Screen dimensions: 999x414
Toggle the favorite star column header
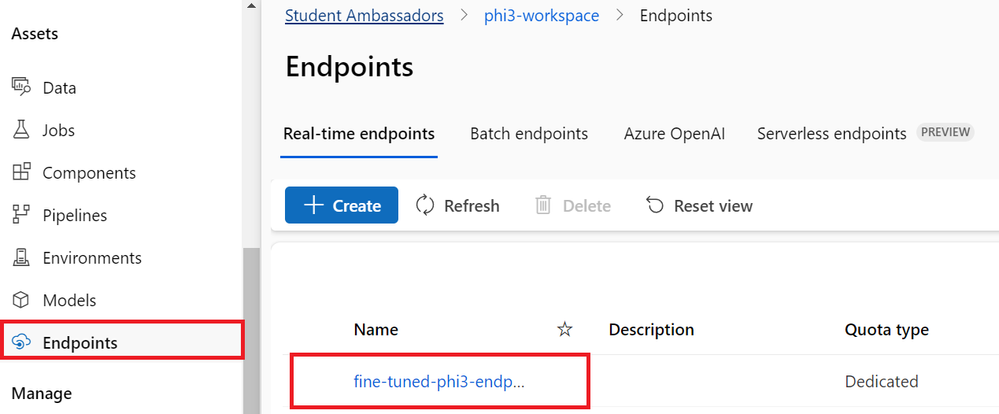tap(565, 330)
